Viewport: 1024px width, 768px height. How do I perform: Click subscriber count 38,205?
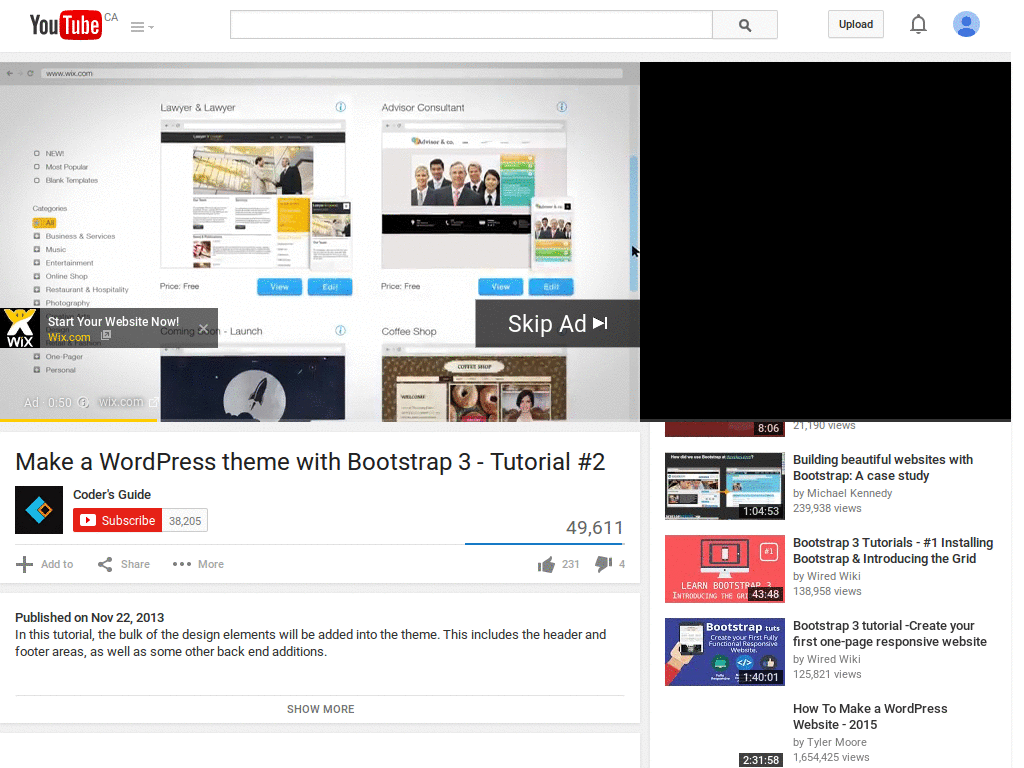(185, 520)
